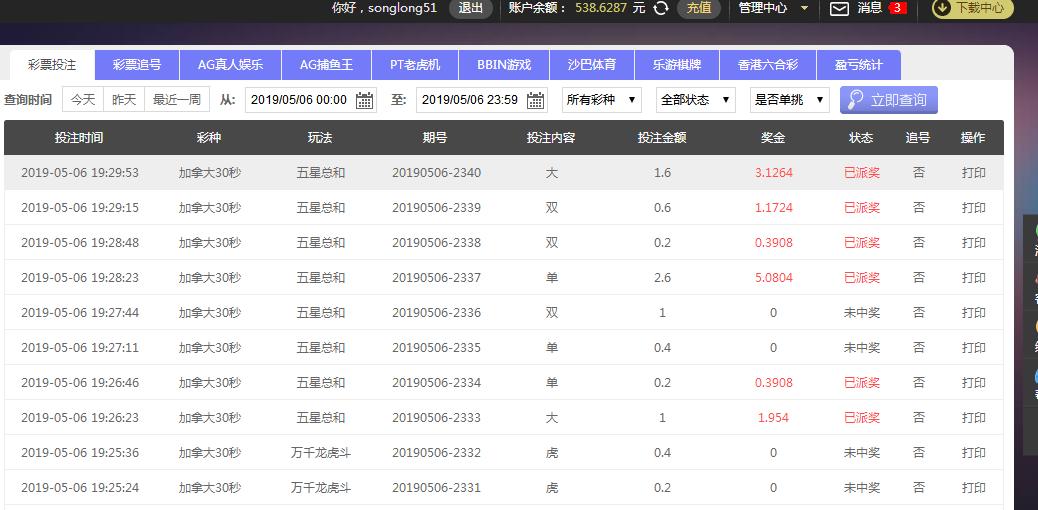Open the 乐游棋牌 tab
Image resolution: width=1038 pixels, height=510 pixels.
pos(677,65)
